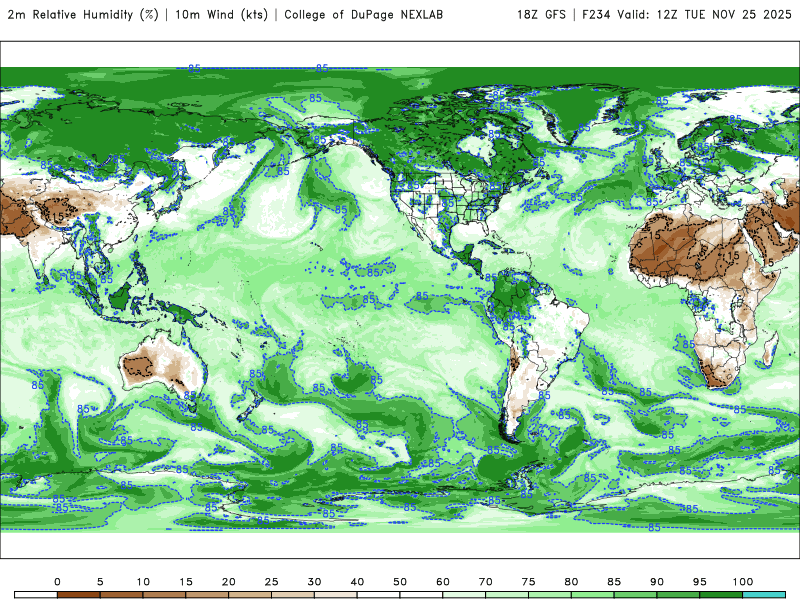Click the legend value "60"

point(443,582)
